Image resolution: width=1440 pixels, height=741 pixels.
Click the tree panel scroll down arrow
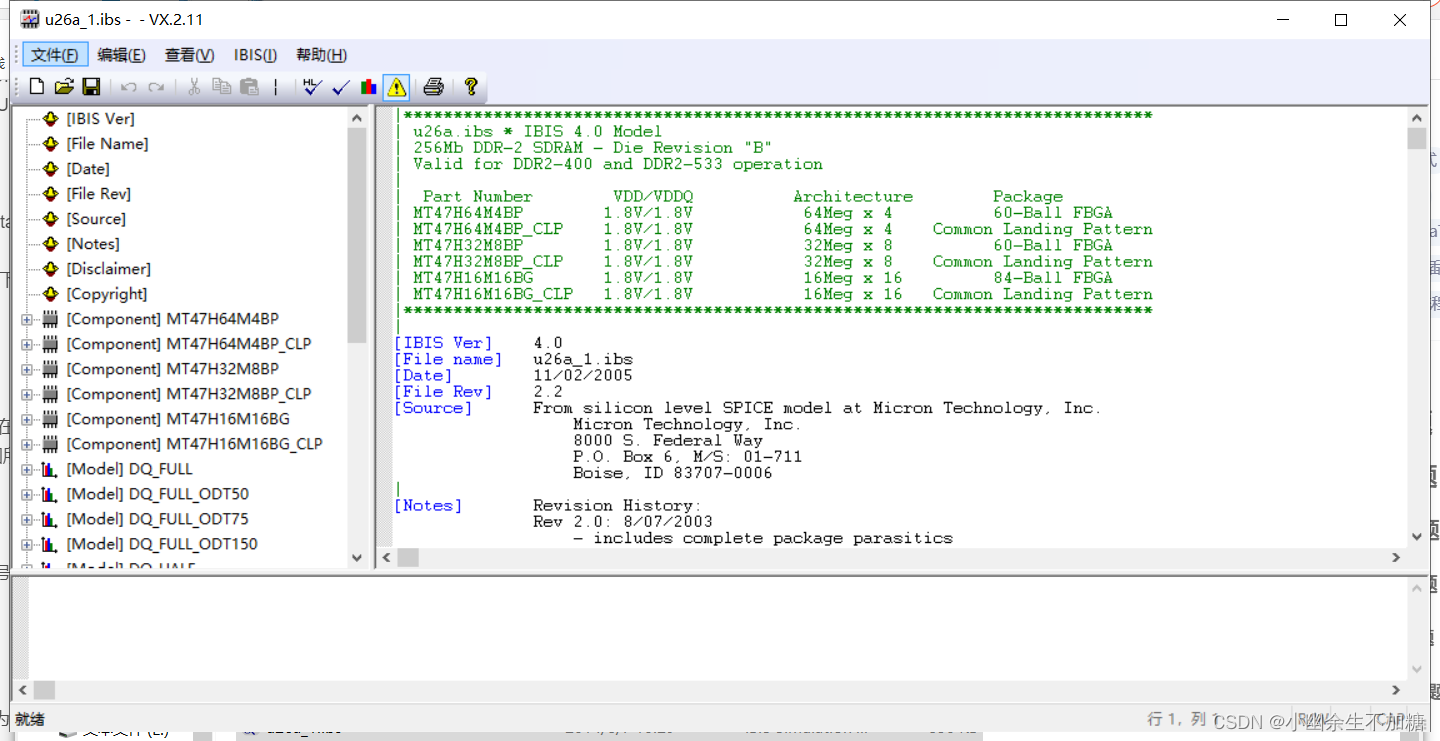coord(357,558)
